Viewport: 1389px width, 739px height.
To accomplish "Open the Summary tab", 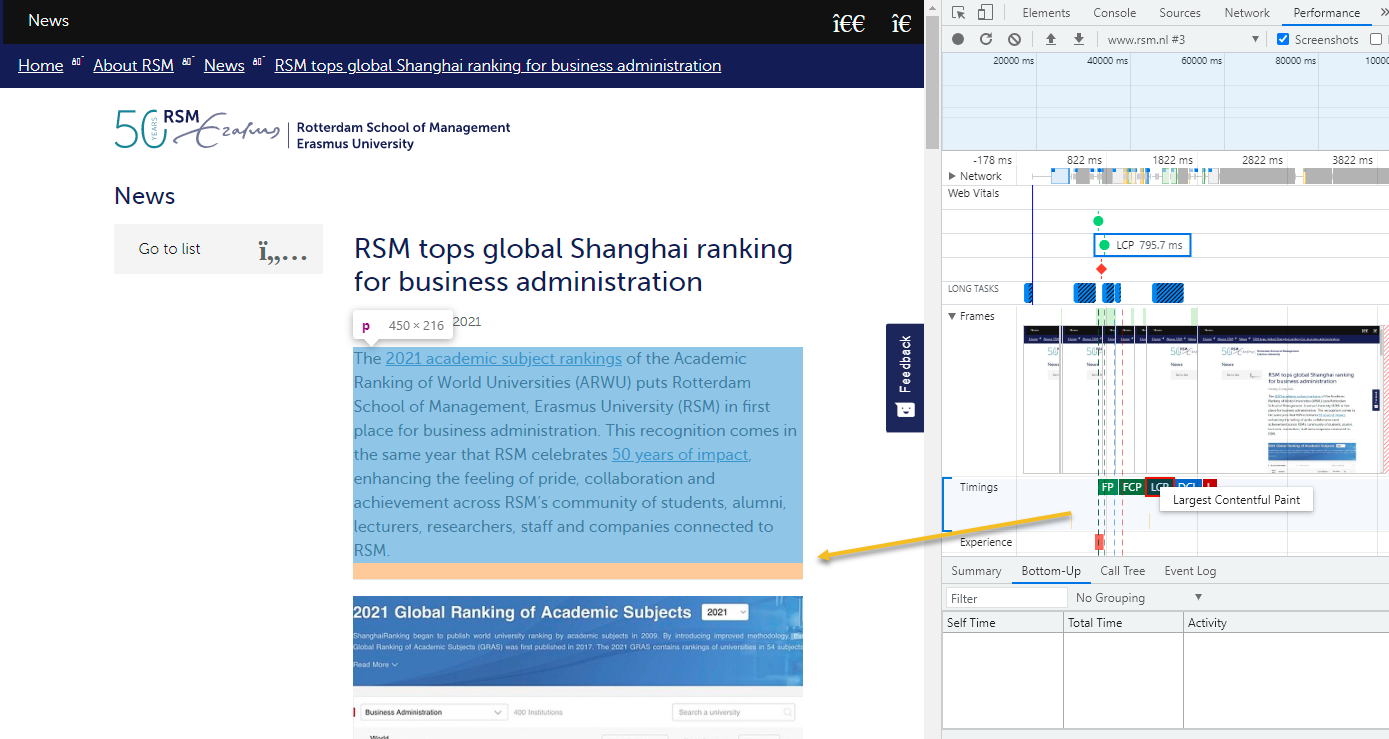I will coord(976,571).
